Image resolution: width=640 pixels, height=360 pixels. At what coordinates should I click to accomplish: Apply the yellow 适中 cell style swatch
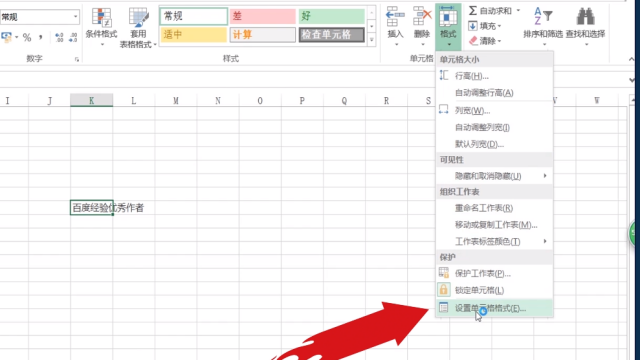point(193,35)
